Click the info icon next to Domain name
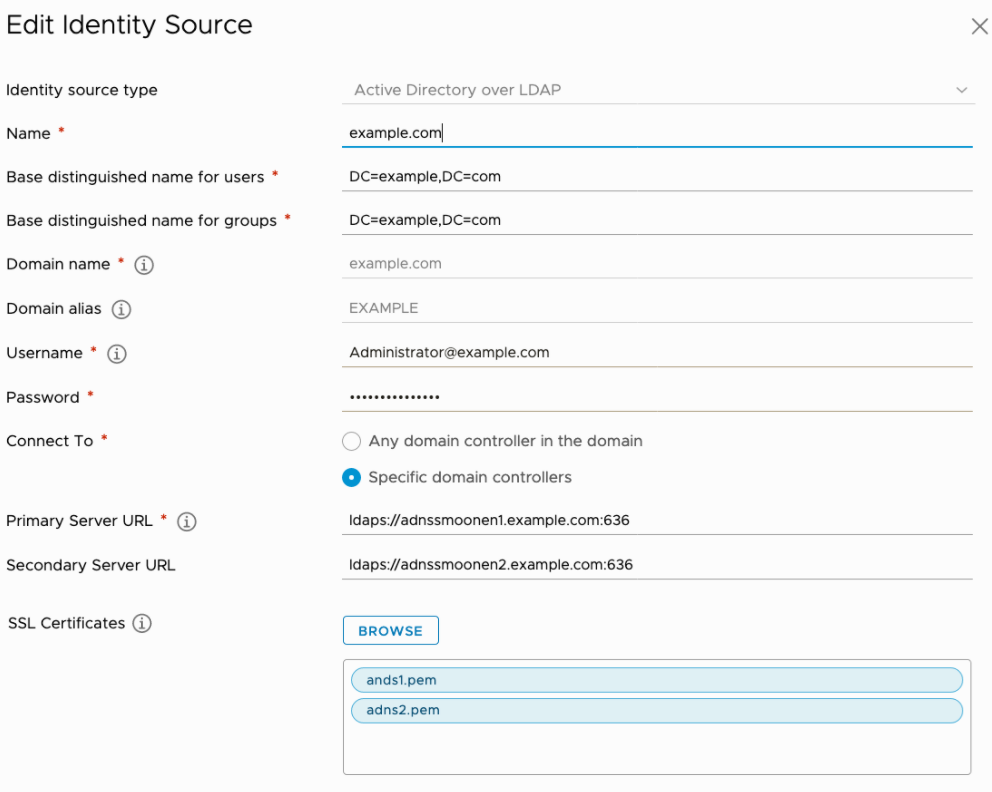Viewport: 992px width, 792px height. coord(144,265)
